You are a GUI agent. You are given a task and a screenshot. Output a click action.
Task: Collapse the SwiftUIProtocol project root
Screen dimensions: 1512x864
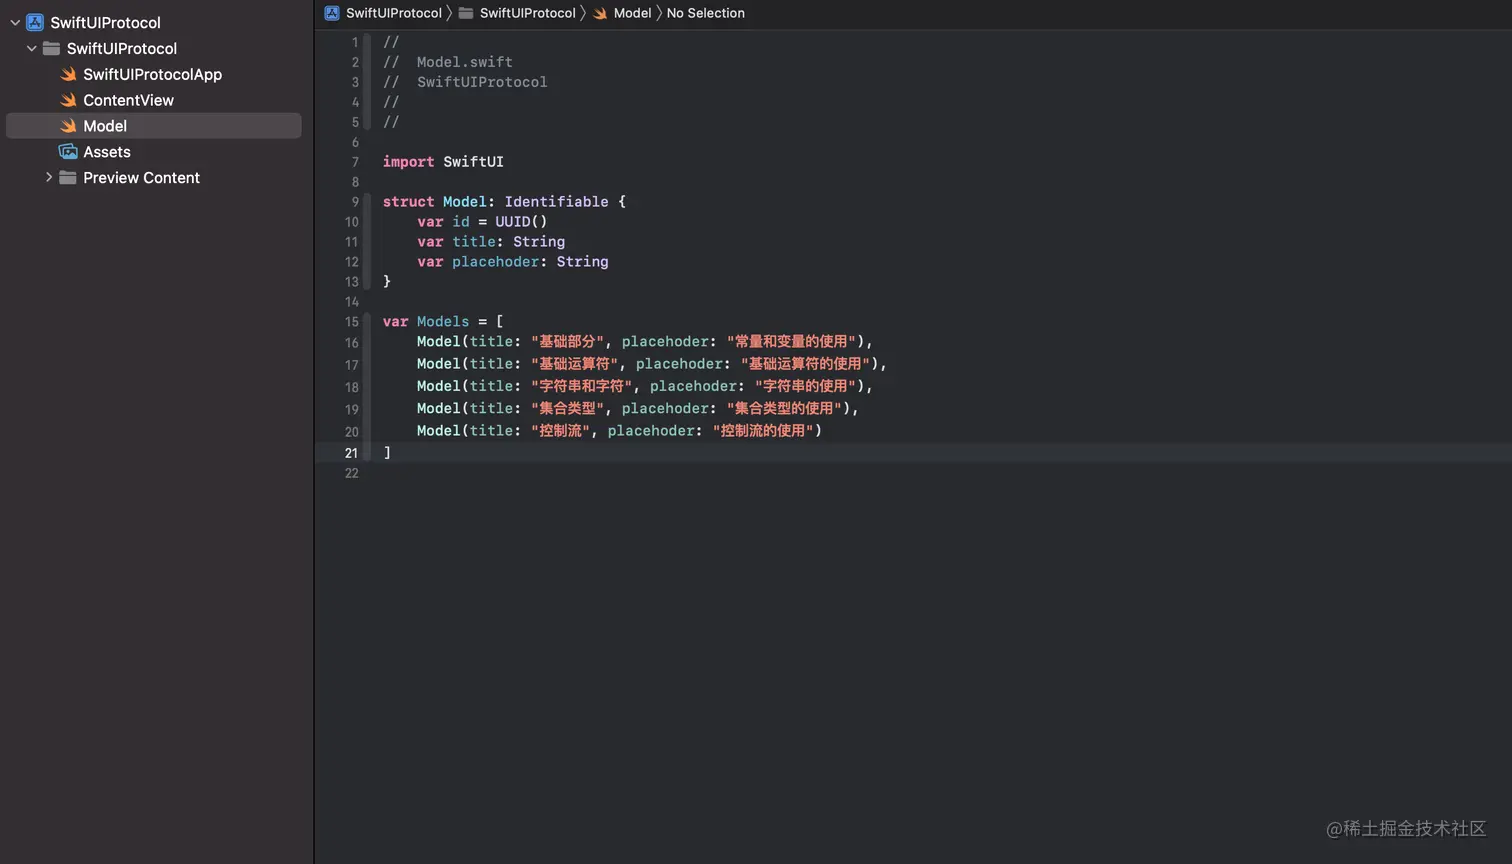coord(15,22)
